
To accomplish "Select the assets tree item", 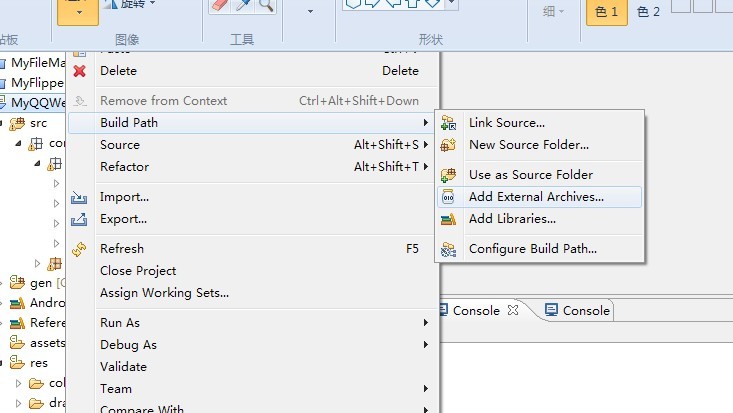I will [x=47, y=343].
